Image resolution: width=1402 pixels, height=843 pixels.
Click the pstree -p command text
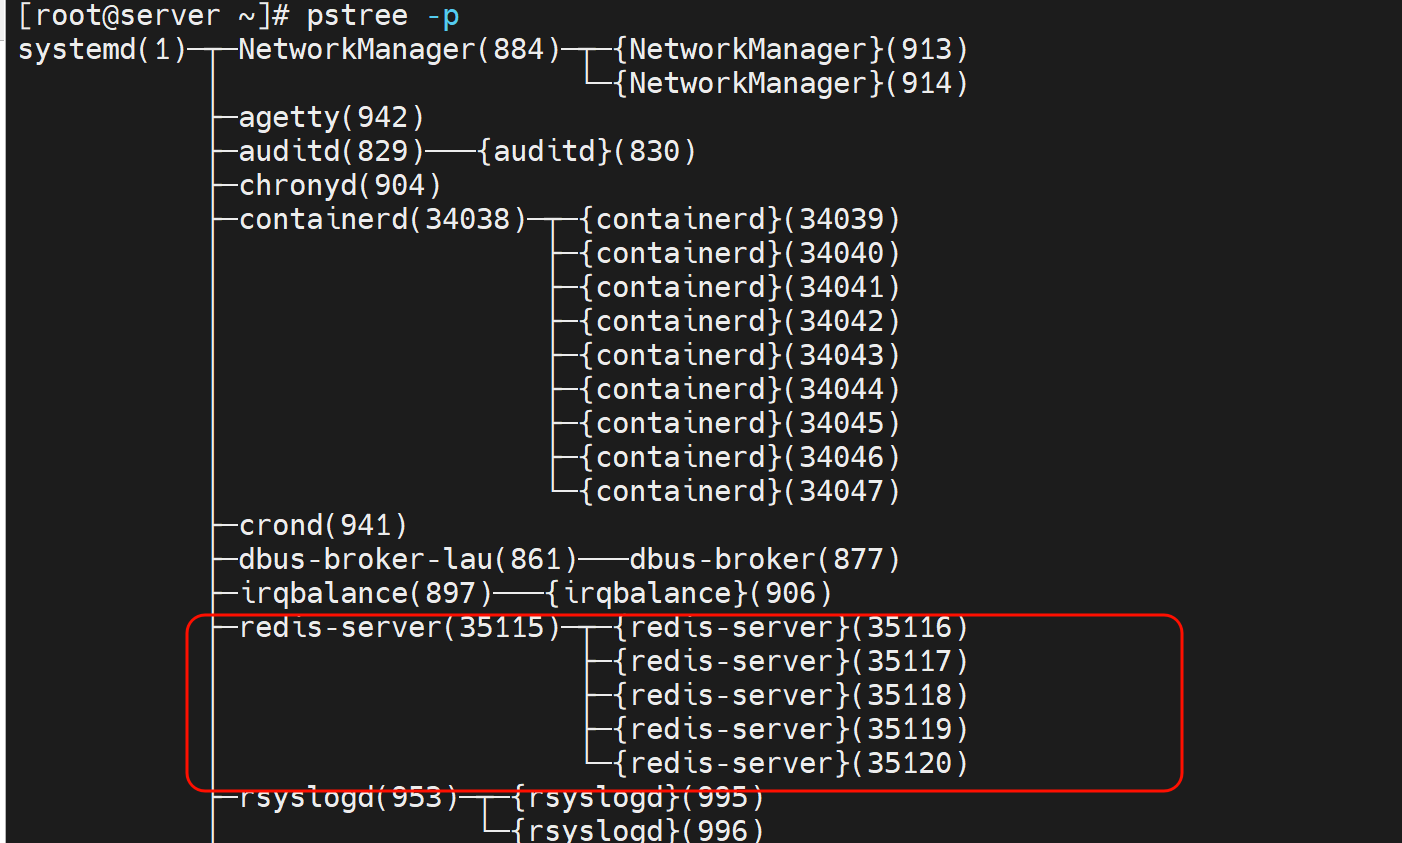[x=382, y=16]
